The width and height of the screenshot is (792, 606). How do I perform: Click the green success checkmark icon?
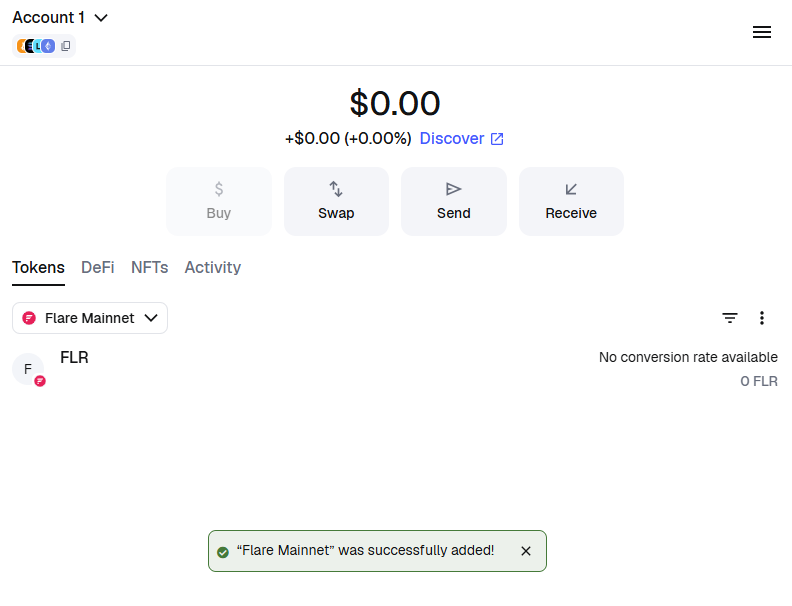pyautogui.click(x=223, y=552)
